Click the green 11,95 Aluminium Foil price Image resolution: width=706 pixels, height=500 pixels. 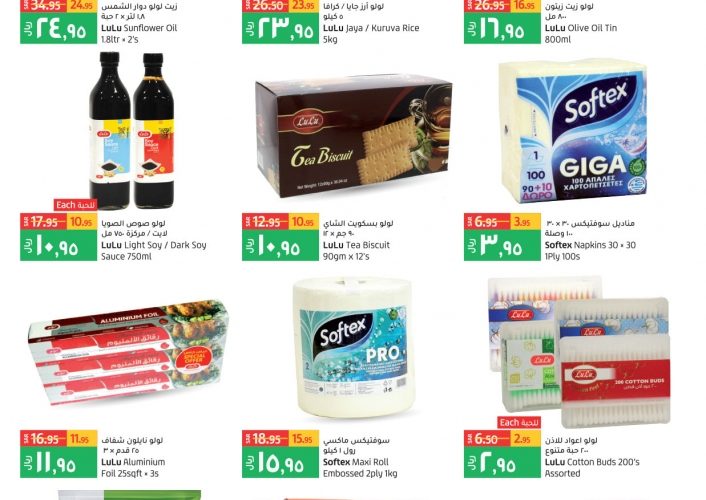click(59, 462)
